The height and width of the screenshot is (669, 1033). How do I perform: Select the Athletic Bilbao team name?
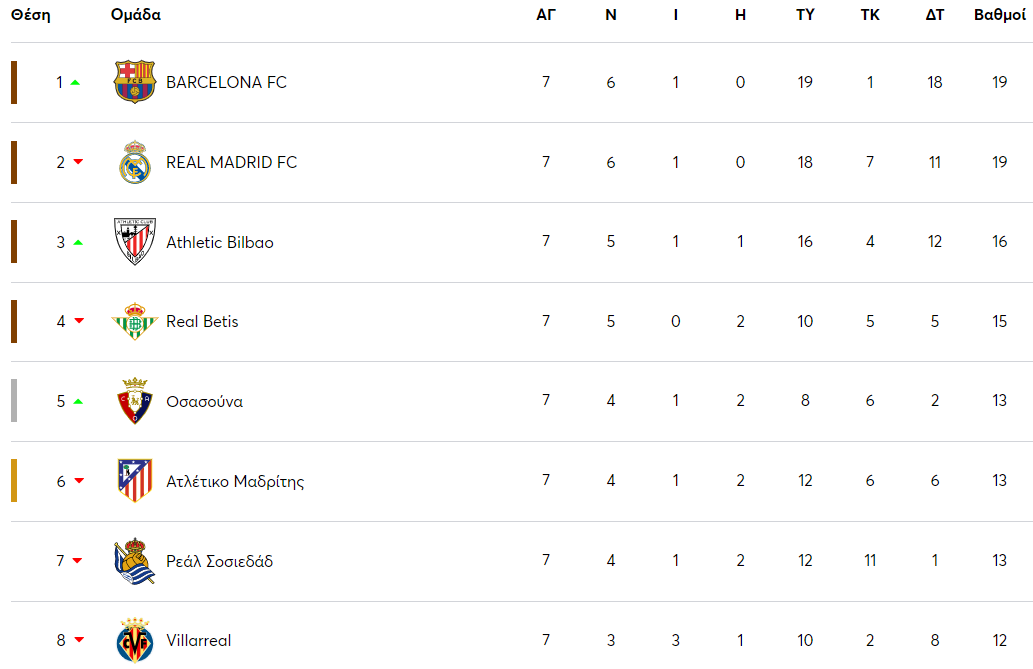point(219,242)
